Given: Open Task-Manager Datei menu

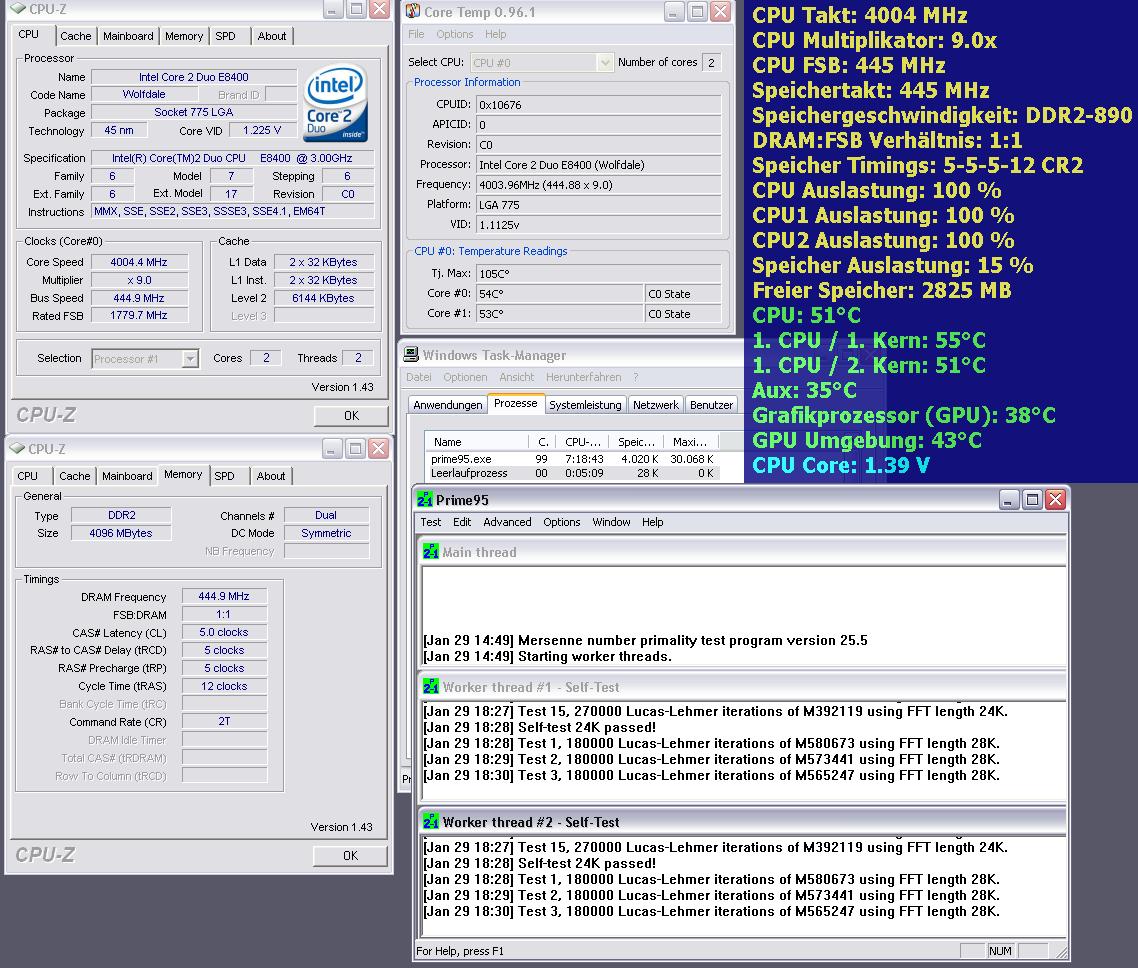Looking at the screenshot, I should (418, 377).
